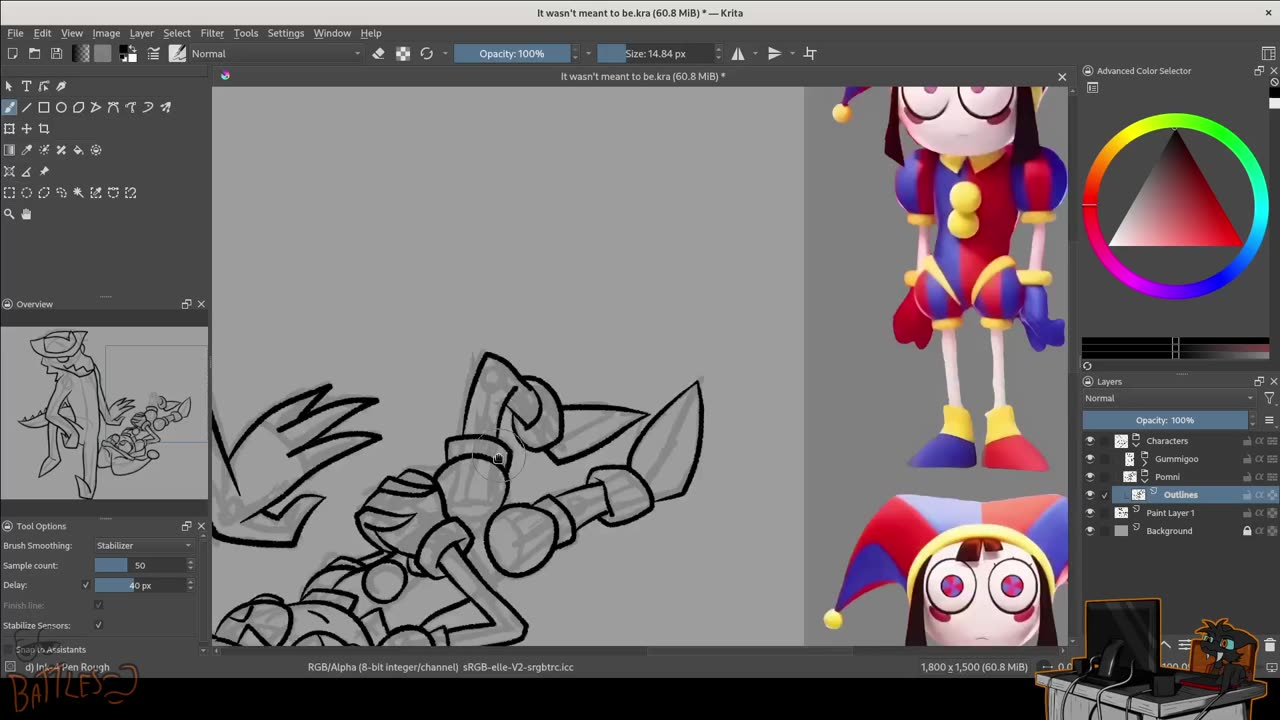Select the Ellipse tool
Viewport: 1280px width, 720px height.
pyautogui.click(x=61, y=107)
